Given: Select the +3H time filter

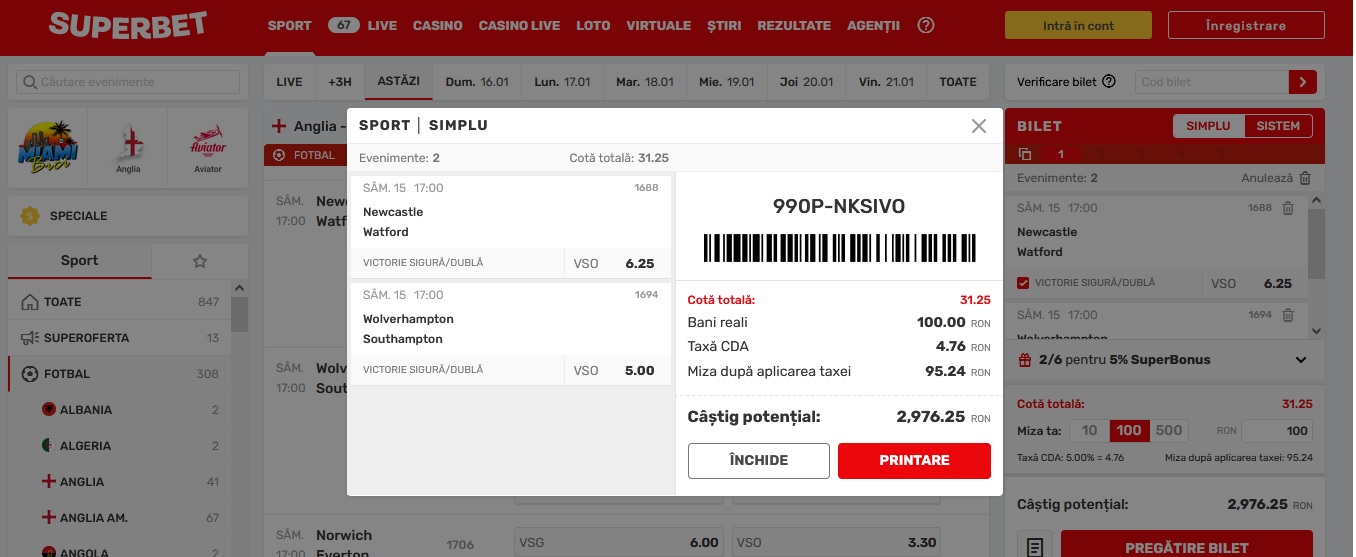Looking at the screenshot, I should click(340, 82).
